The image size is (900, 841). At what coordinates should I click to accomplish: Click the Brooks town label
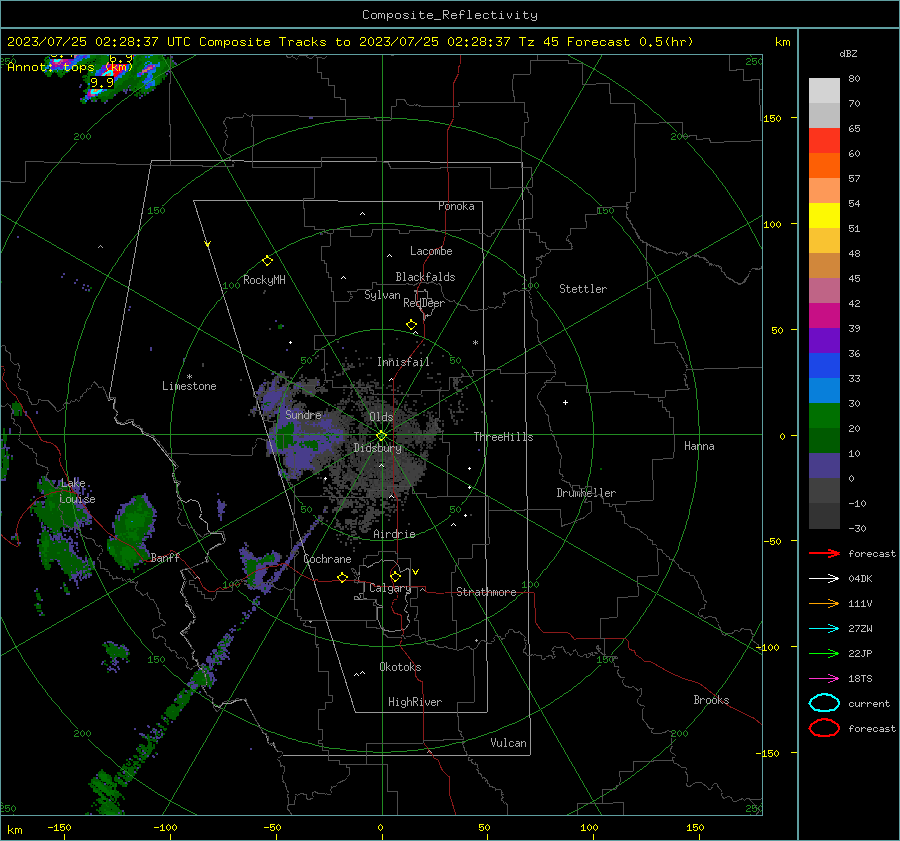coord(711,700)
